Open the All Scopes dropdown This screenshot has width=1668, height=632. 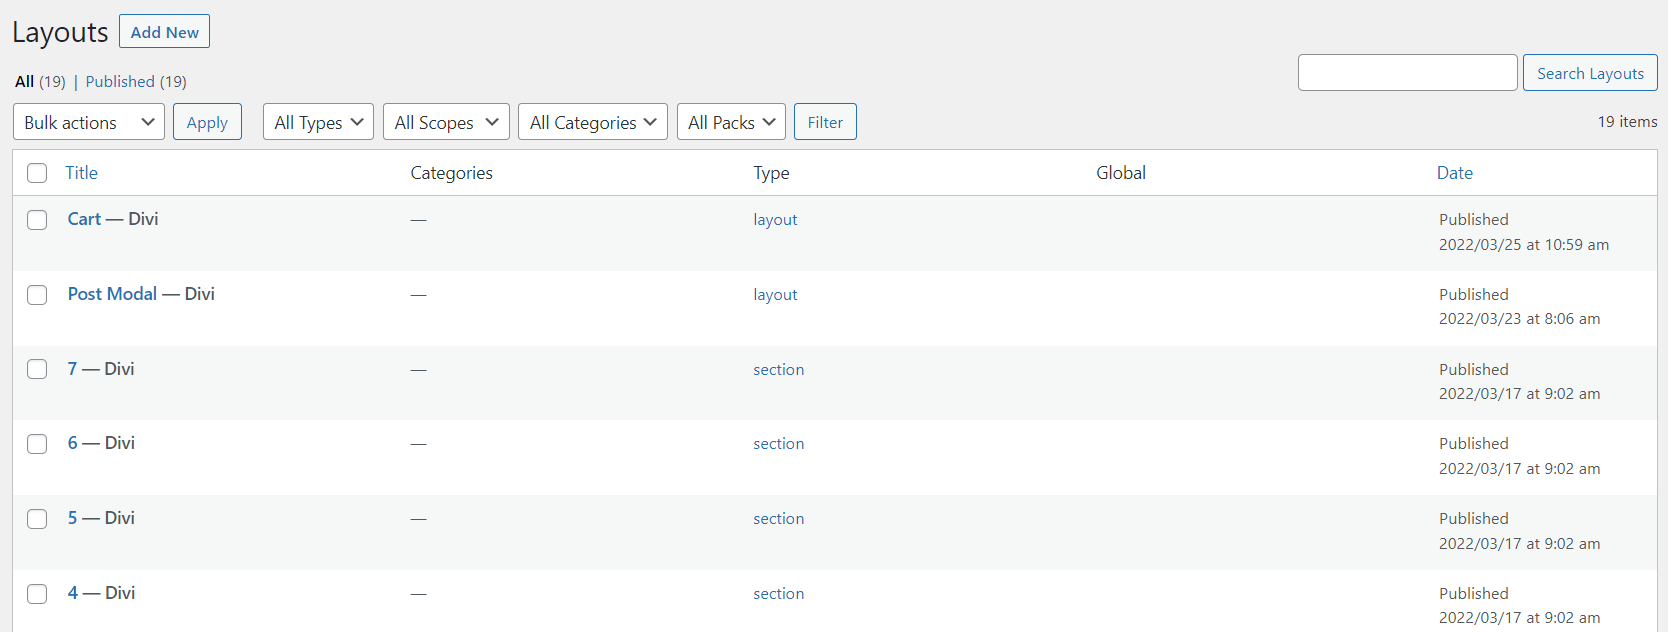446,122
